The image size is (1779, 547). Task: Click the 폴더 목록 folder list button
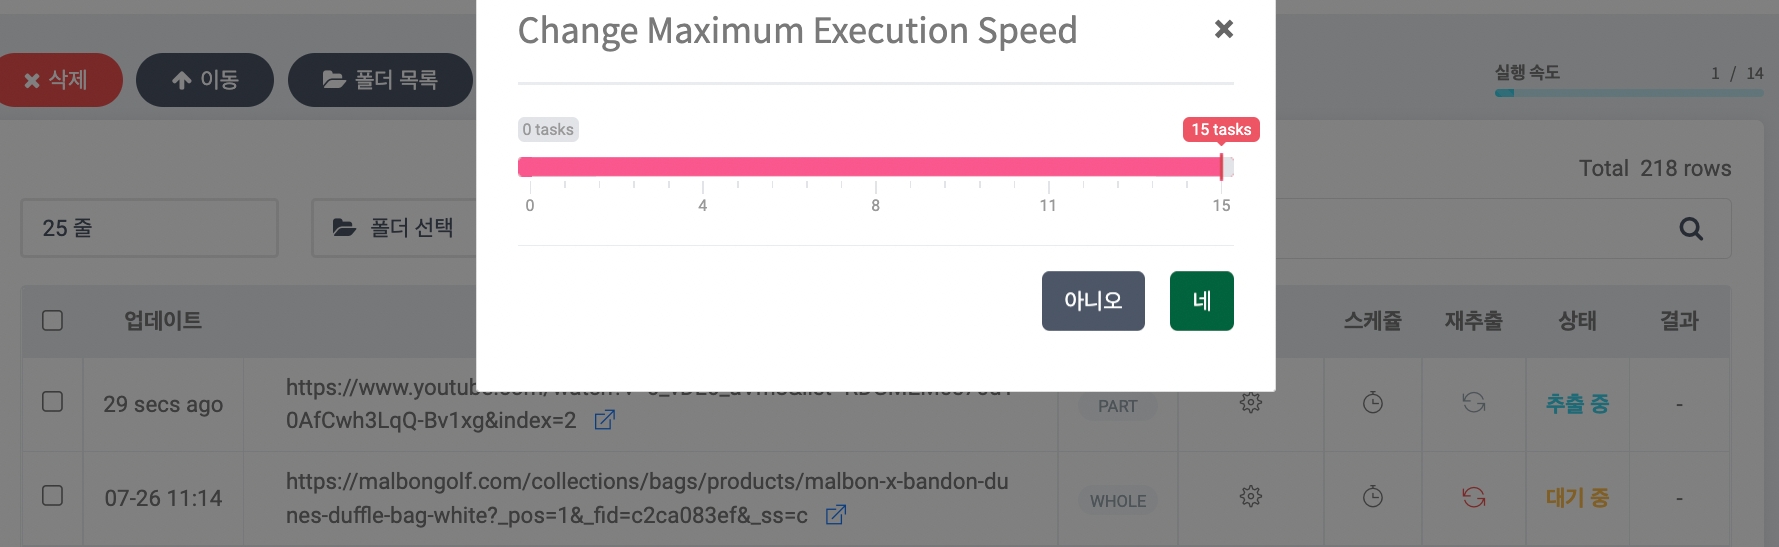click(x=380, y=80)
